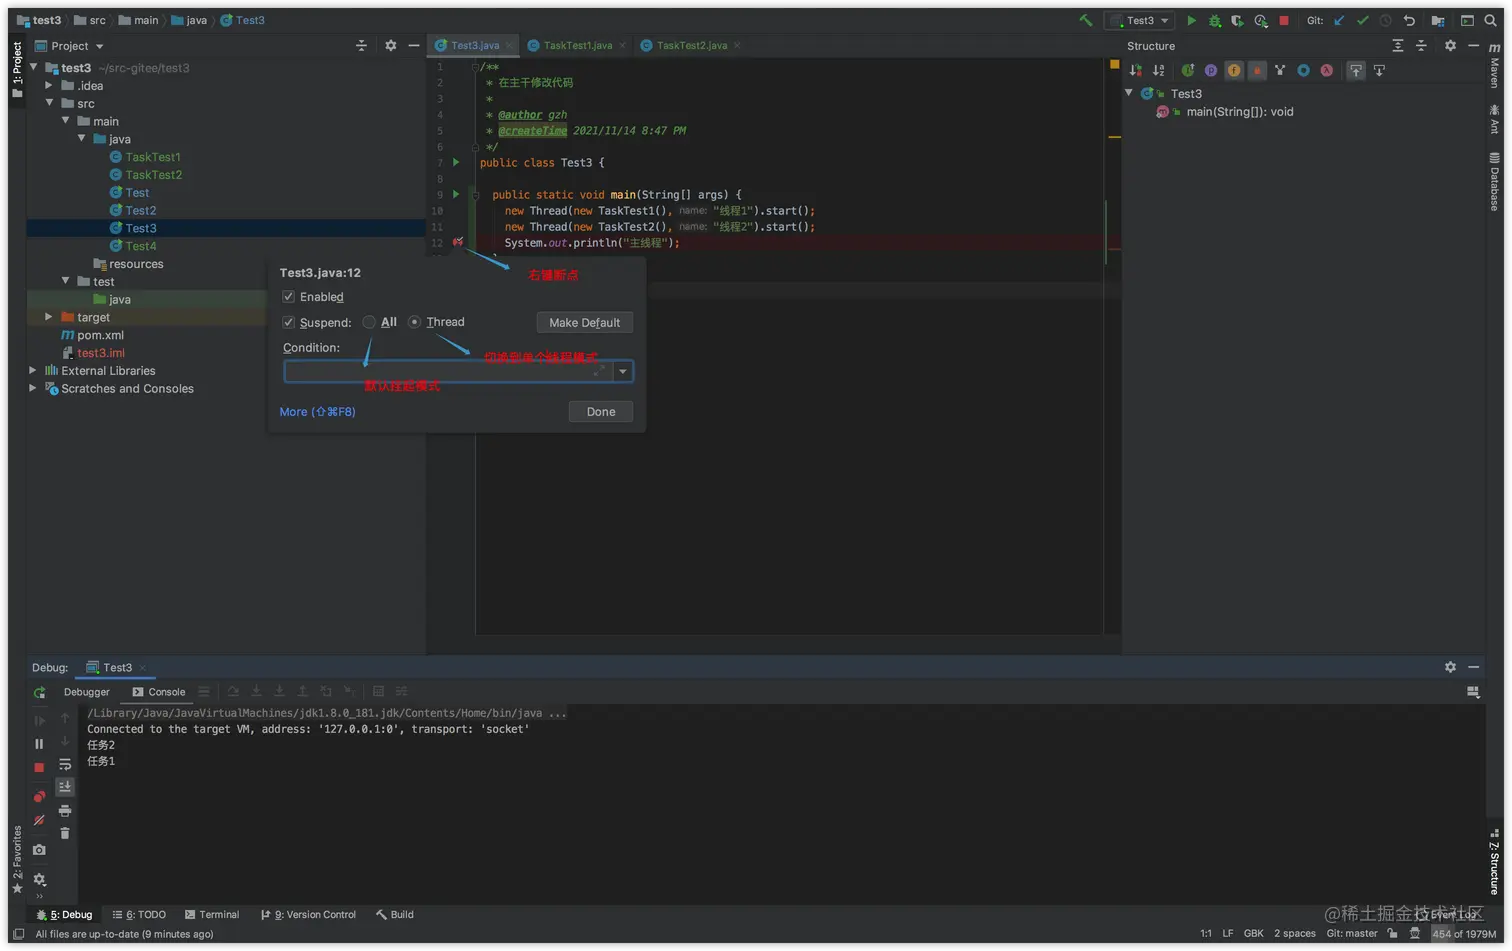
Task: Open View Breakpoints double red circles
Action: pyautogui.click(x=39, y=796)
